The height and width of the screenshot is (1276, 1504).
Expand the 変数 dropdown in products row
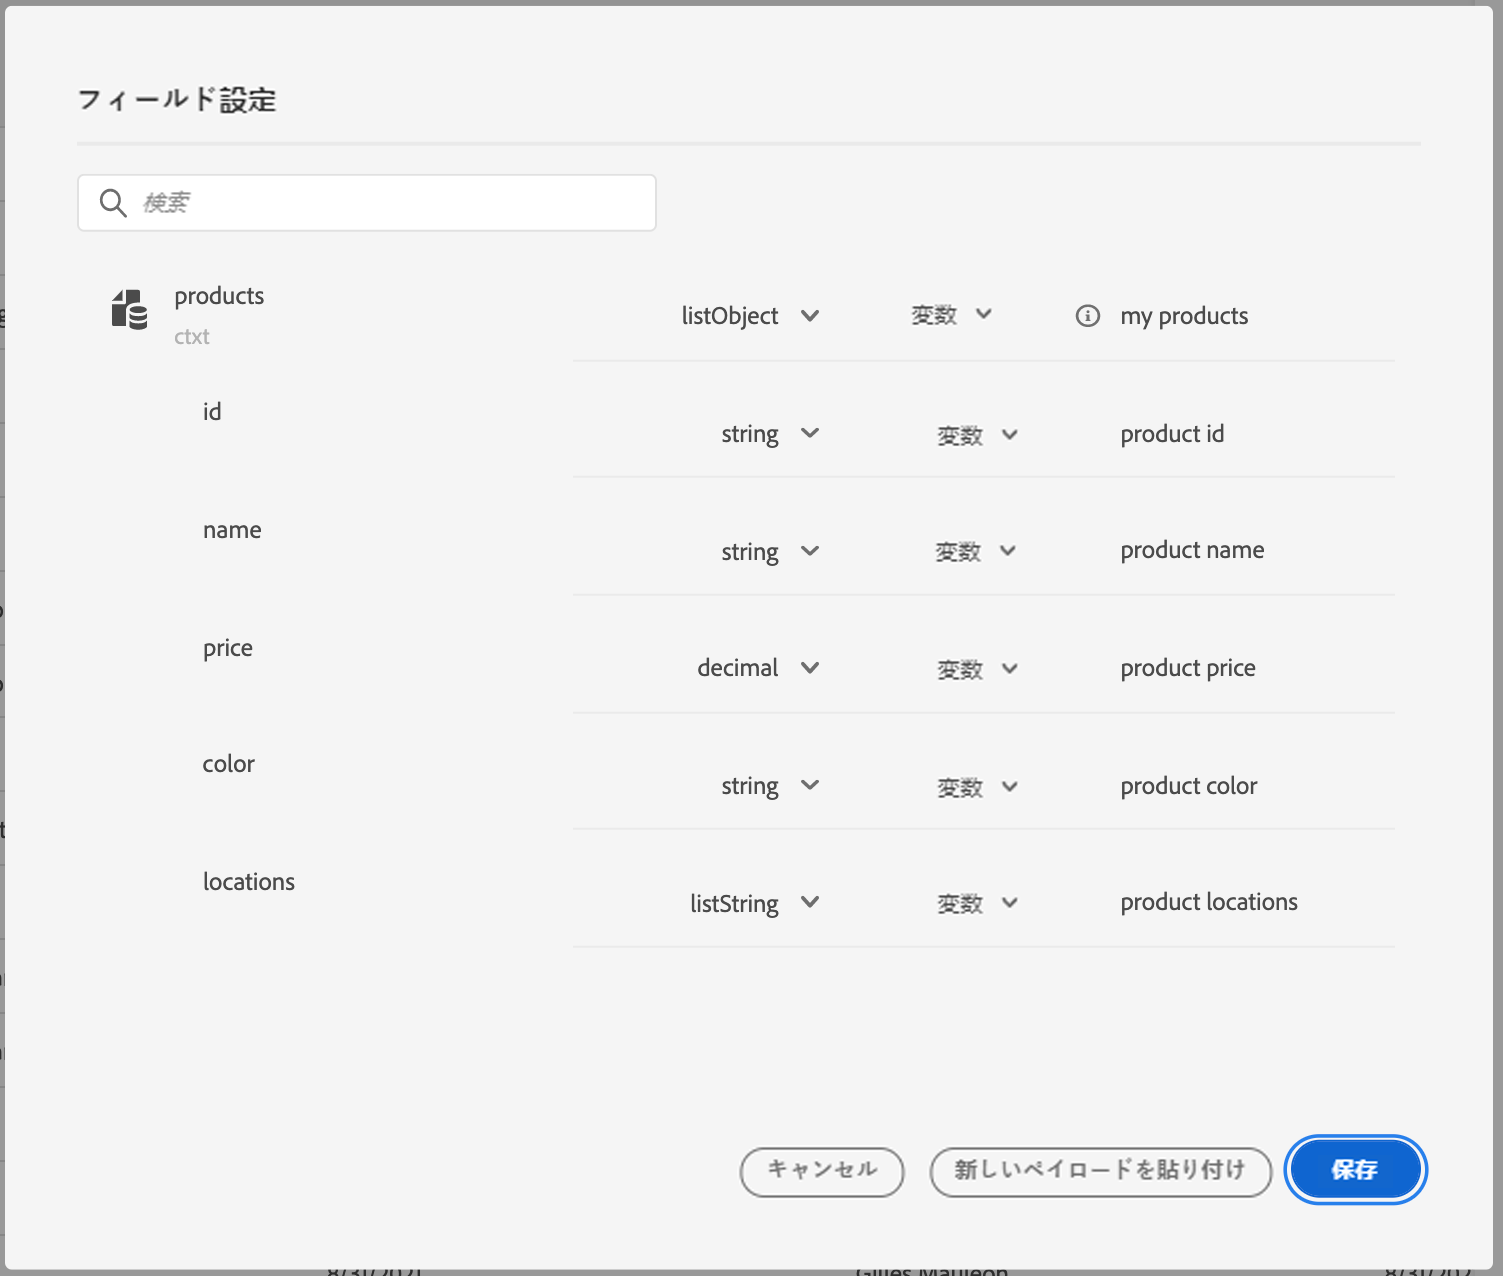pyautogui.click(x=951, y=315)
